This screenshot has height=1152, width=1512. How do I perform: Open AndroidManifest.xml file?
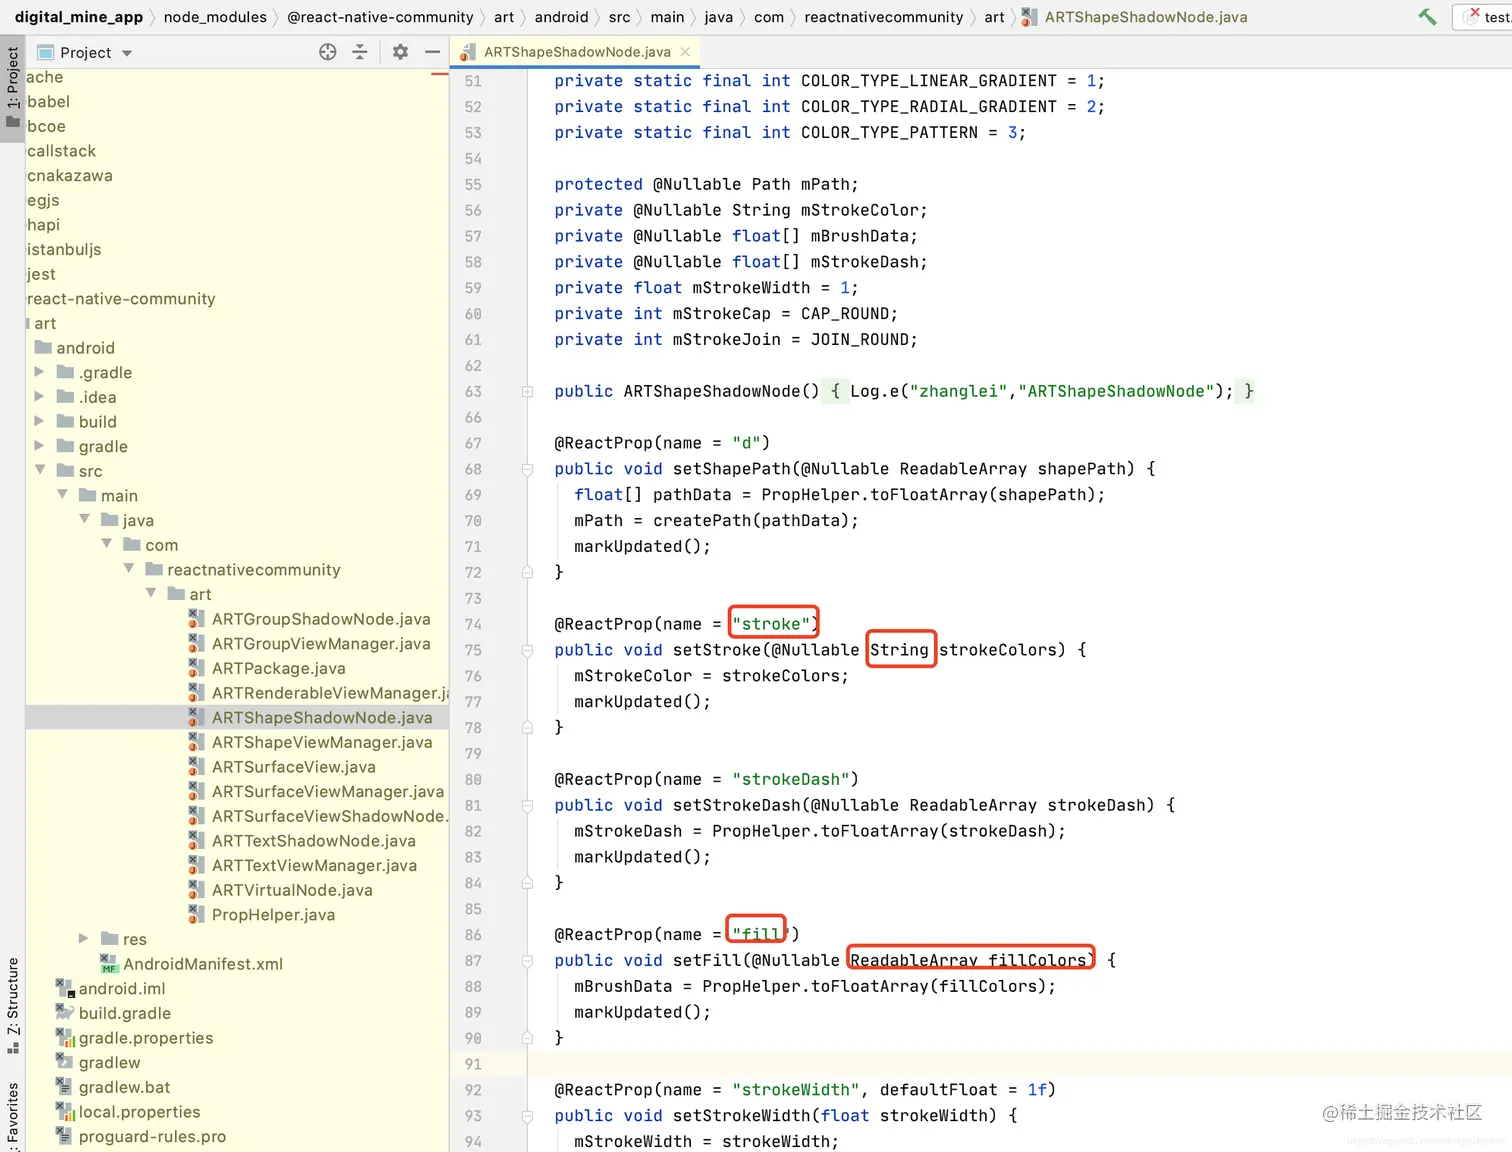pos(202,964)
